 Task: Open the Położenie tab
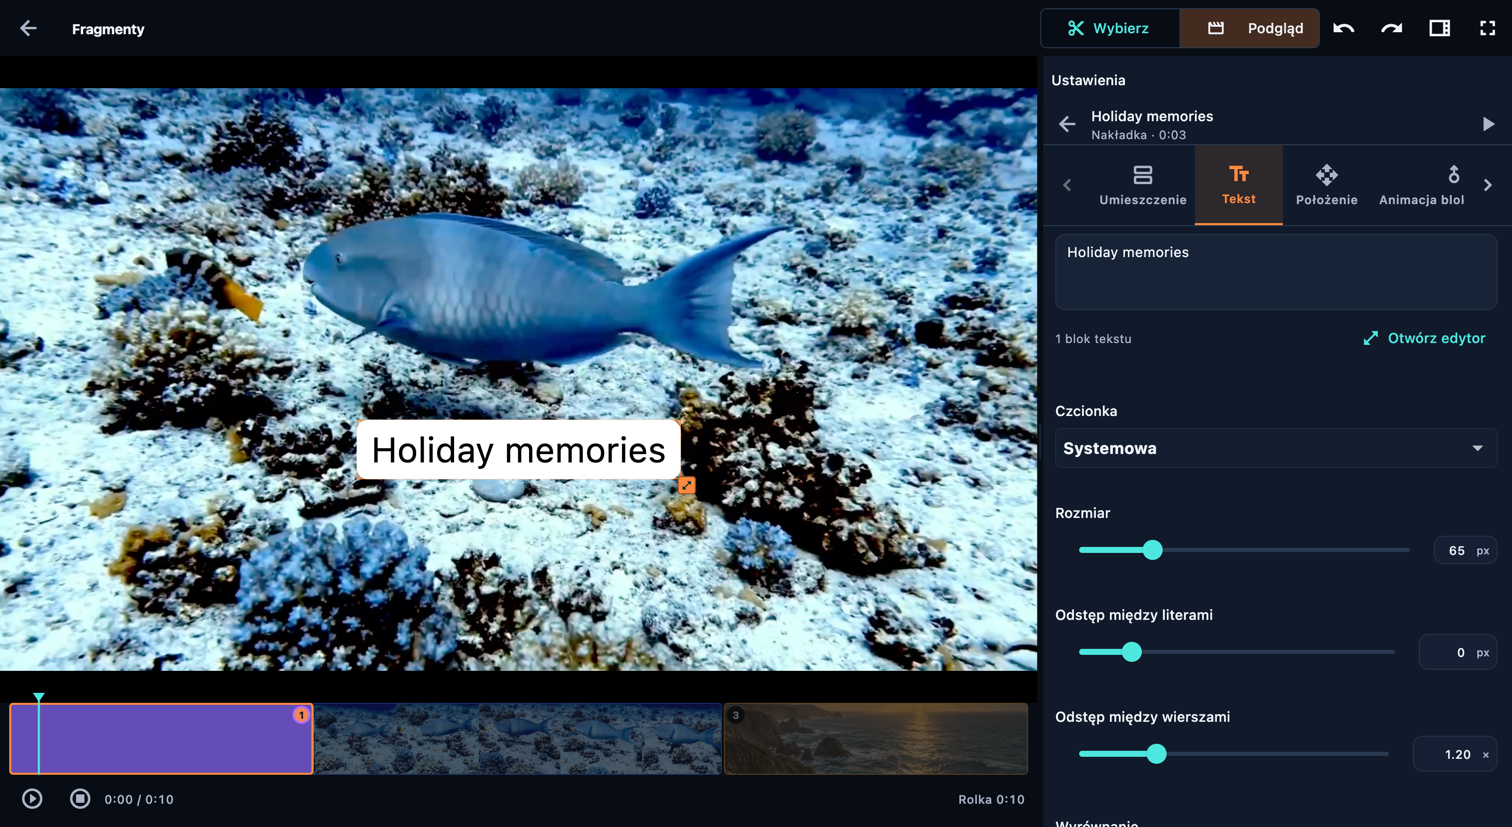coord(1327,185)
